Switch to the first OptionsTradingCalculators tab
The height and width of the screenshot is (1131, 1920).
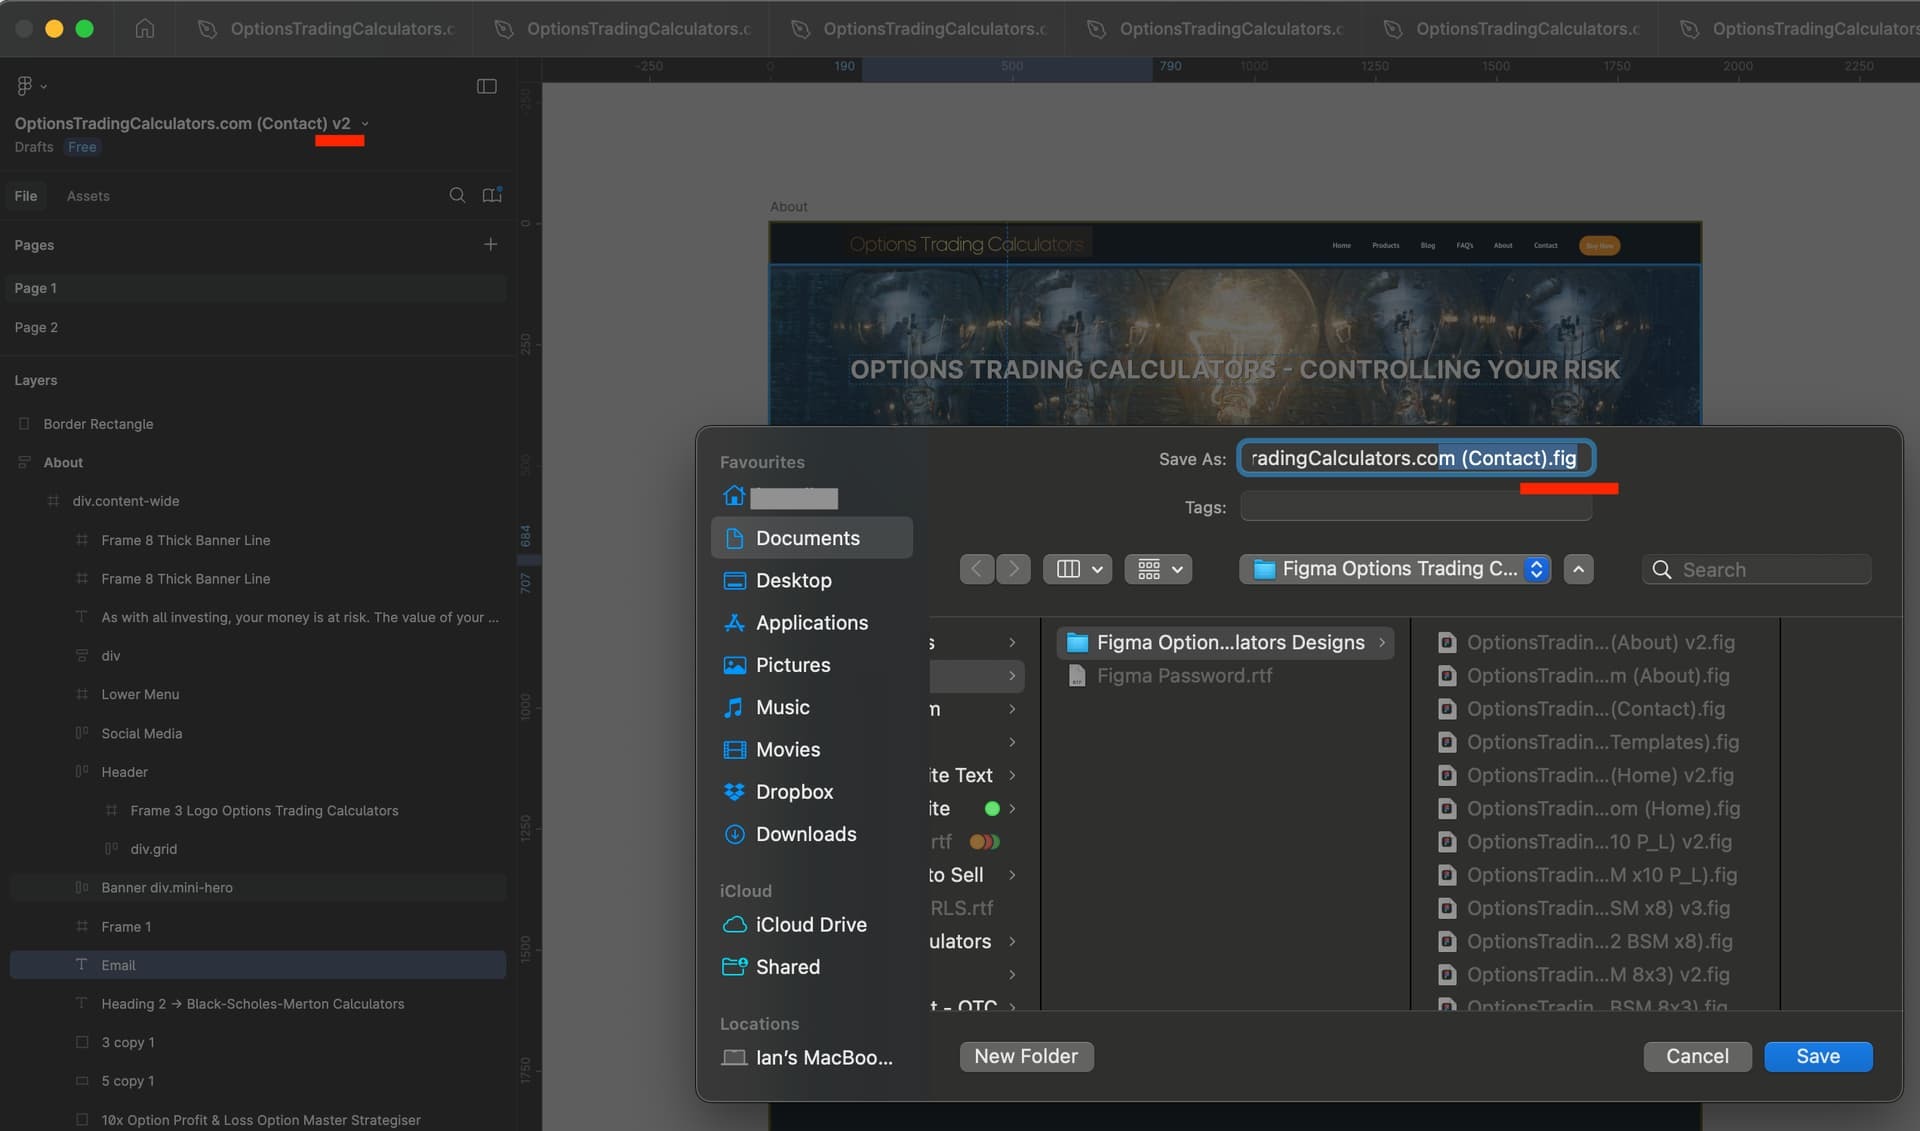tap(324, 29)
